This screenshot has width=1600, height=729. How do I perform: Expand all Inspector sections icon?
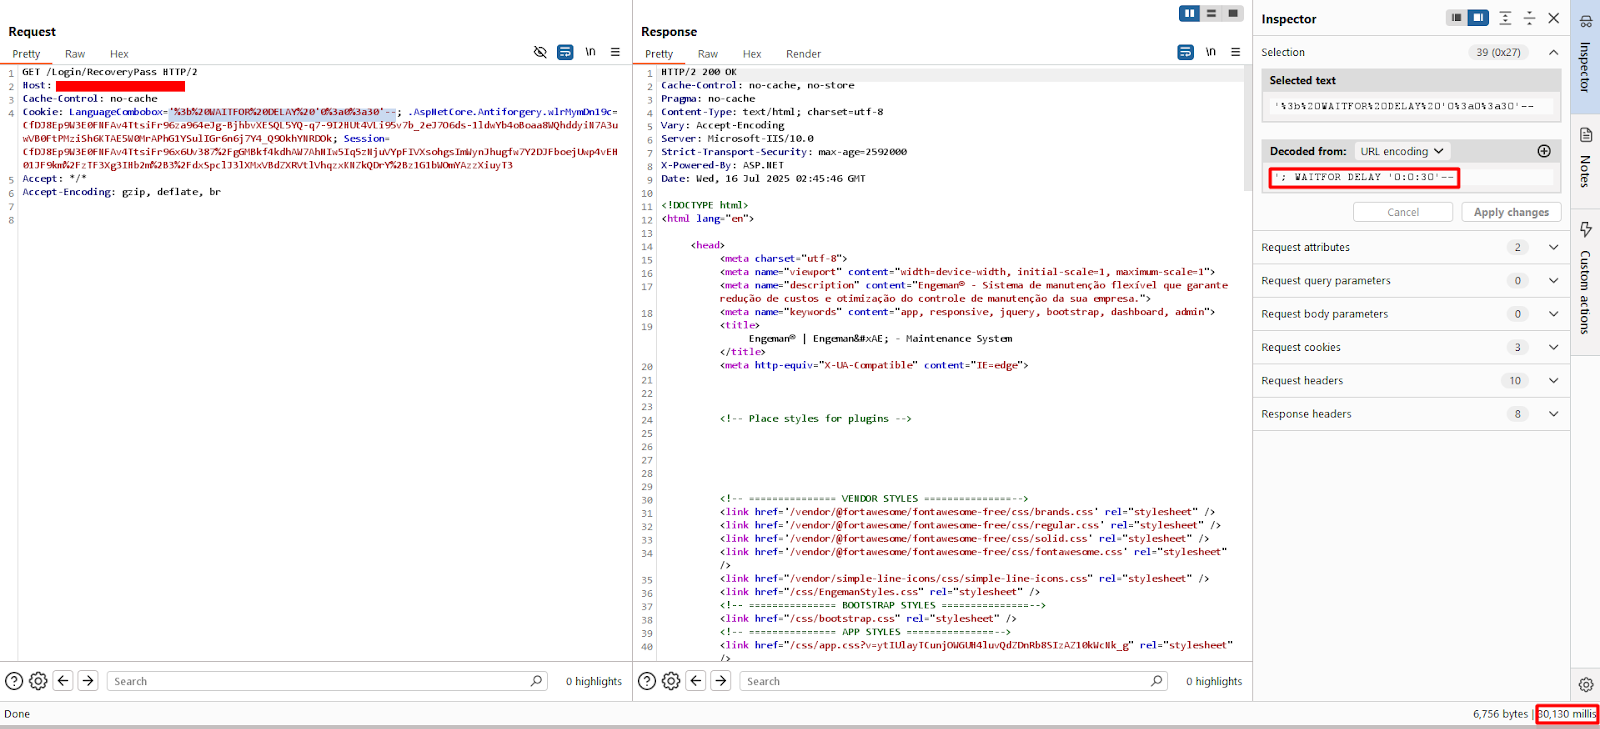tap(1505, 18)
